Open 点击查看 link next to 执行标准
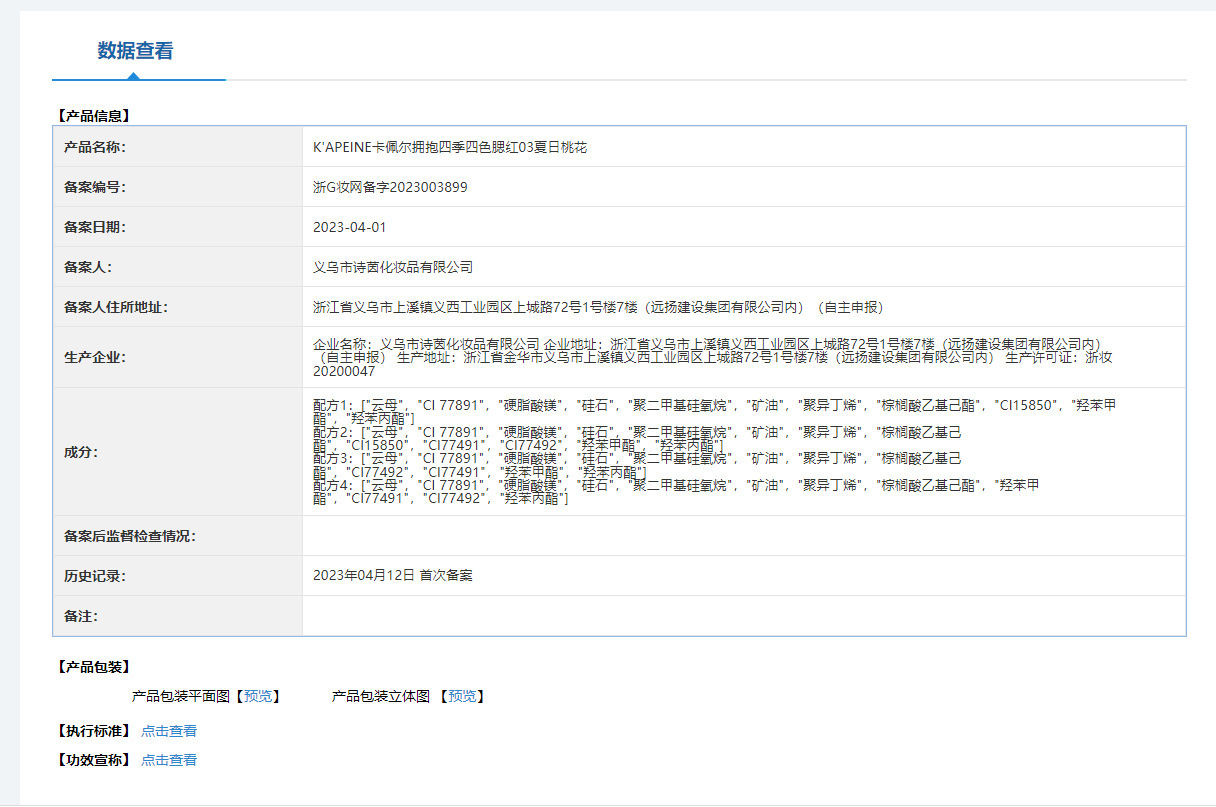 pyautogui.click(x=169, y=731)
